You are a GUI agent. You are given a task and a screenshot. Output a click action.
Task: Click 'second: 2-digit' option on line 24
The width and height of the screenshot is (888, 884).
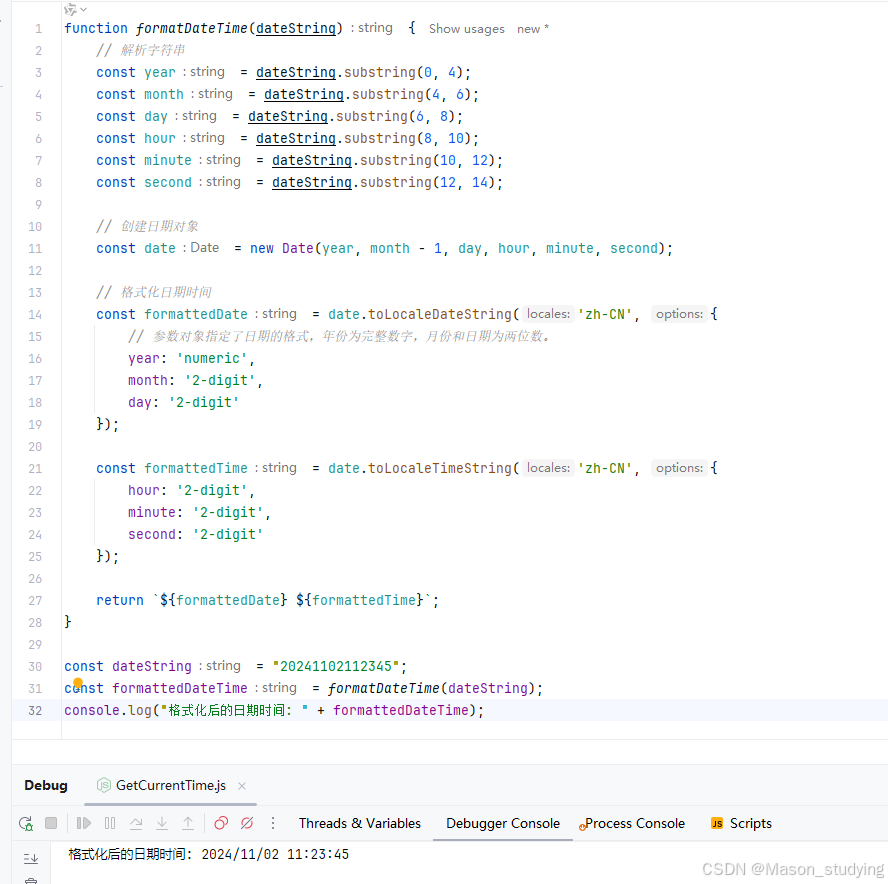(195, 535)
